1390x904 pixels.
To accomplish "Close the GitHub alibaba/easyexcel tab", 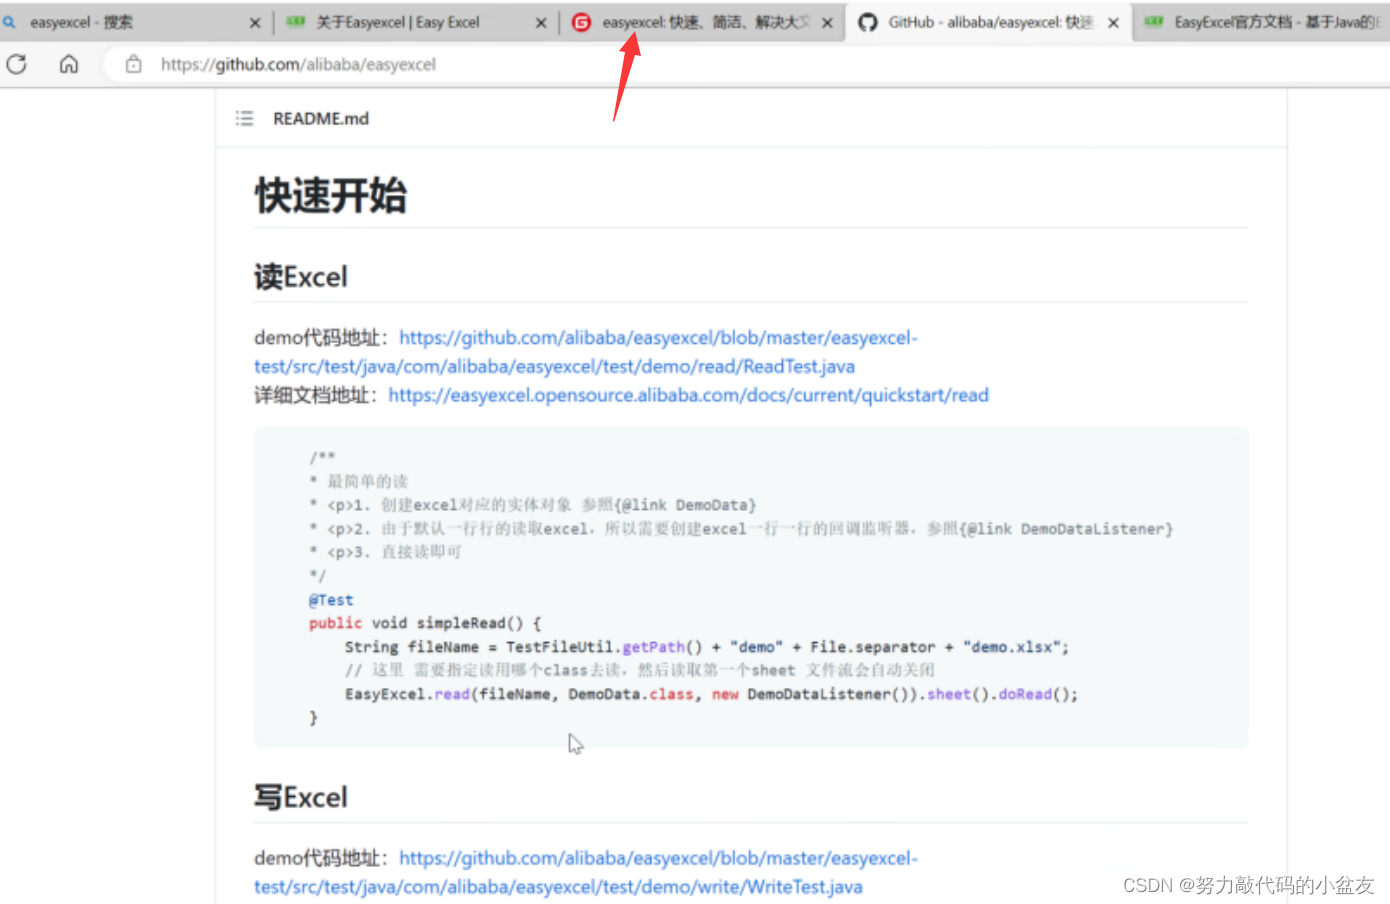I will pos(1113,22).
